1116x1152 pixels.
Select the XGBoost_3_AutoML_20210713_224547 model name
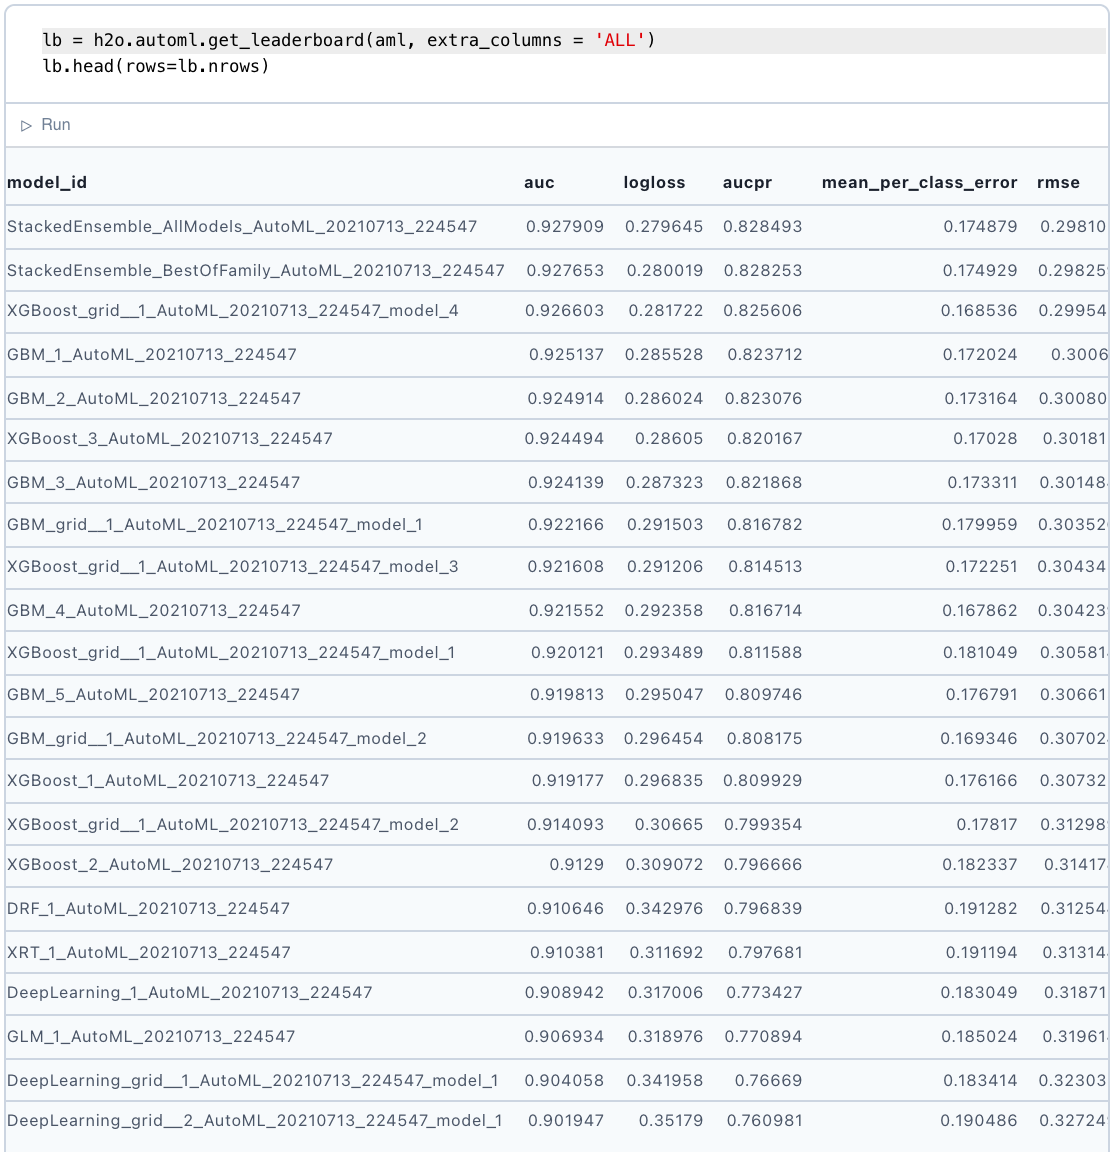coord(170,439)
